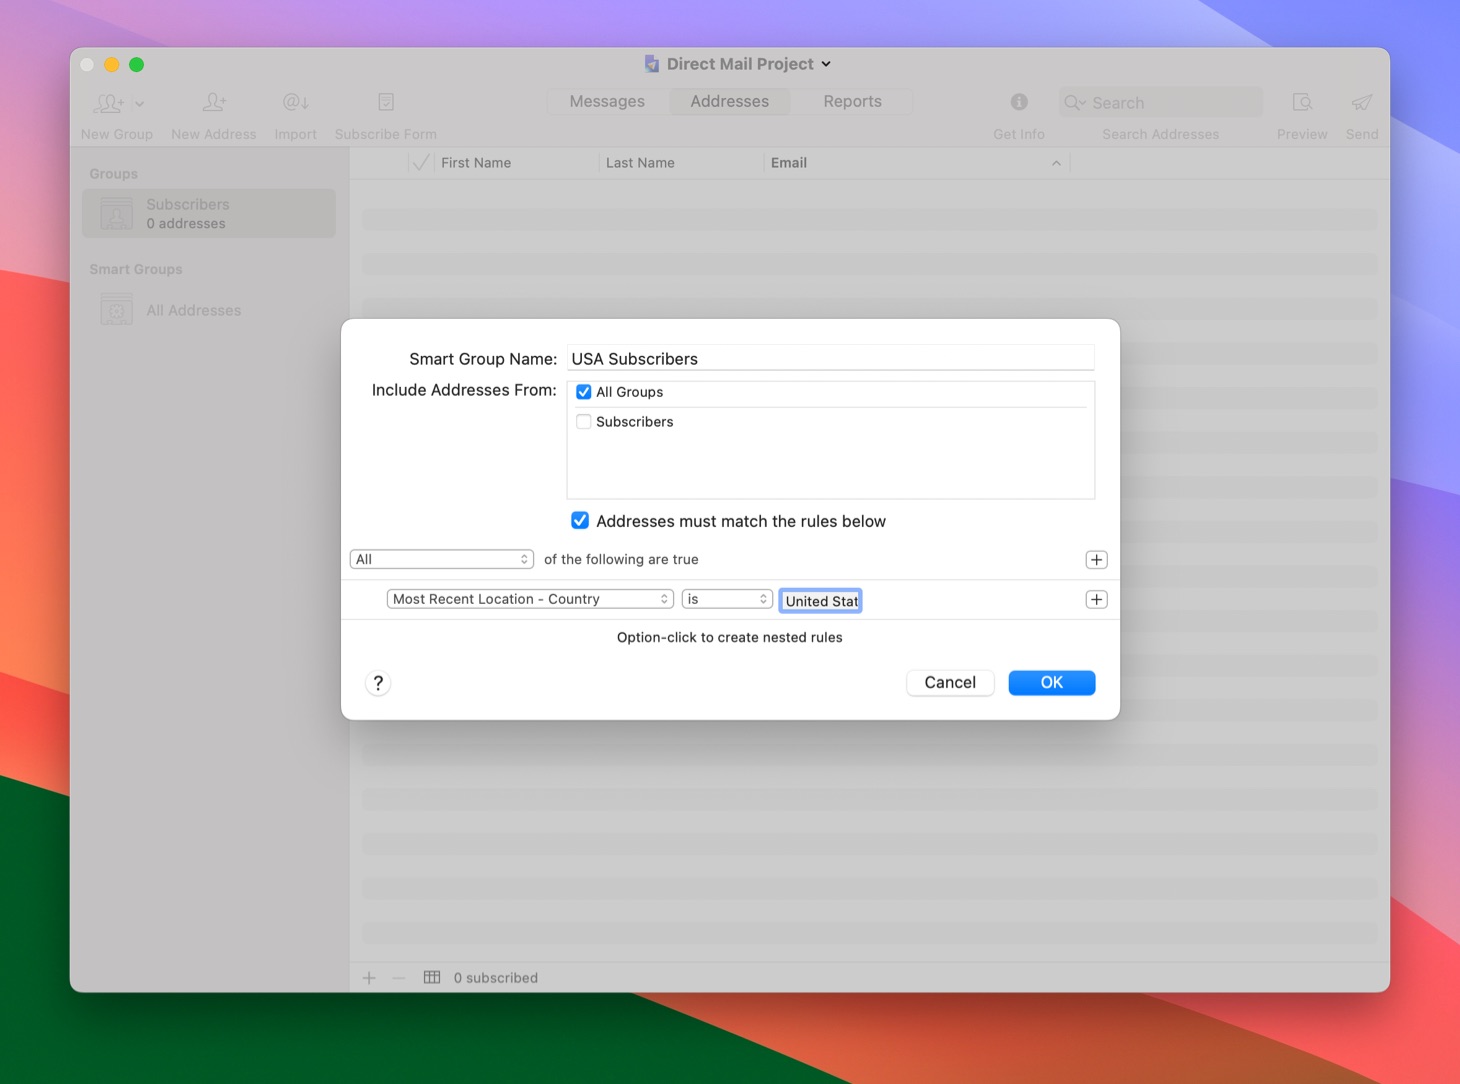The image size is (1460, 1084).
Task: Click the Preview toolbar icon
Action: coord(1302,102)
